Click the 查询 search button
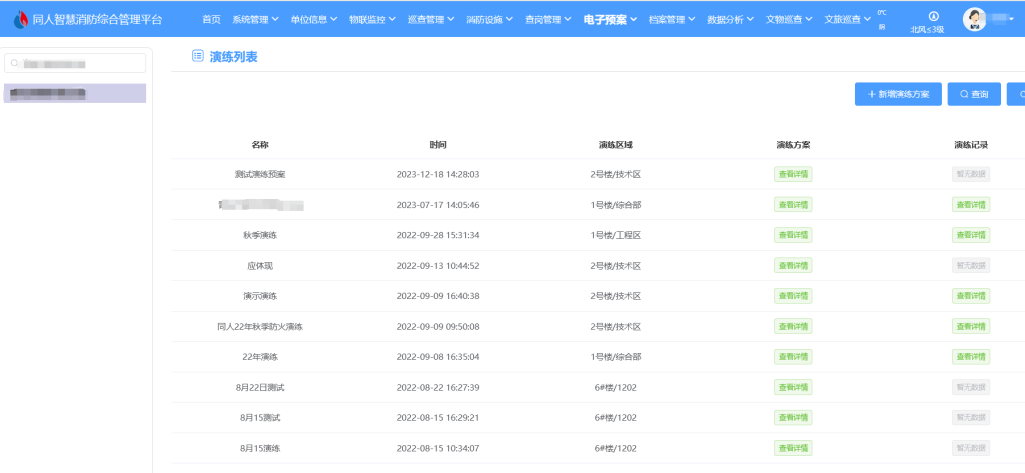The height and width of the screenshot is (473, 1025). pyautogui.click(x=974, y=94)
